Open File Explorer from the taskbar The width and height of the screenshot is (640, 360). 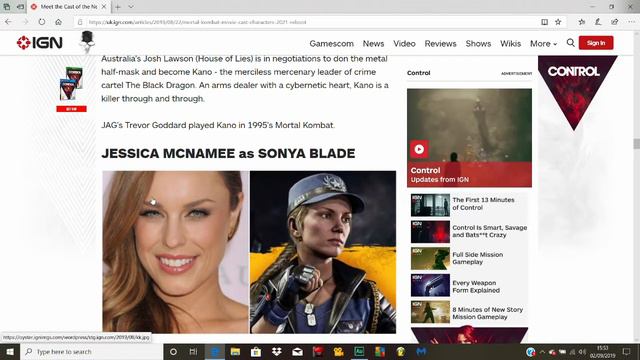click(x=235, y=351)
